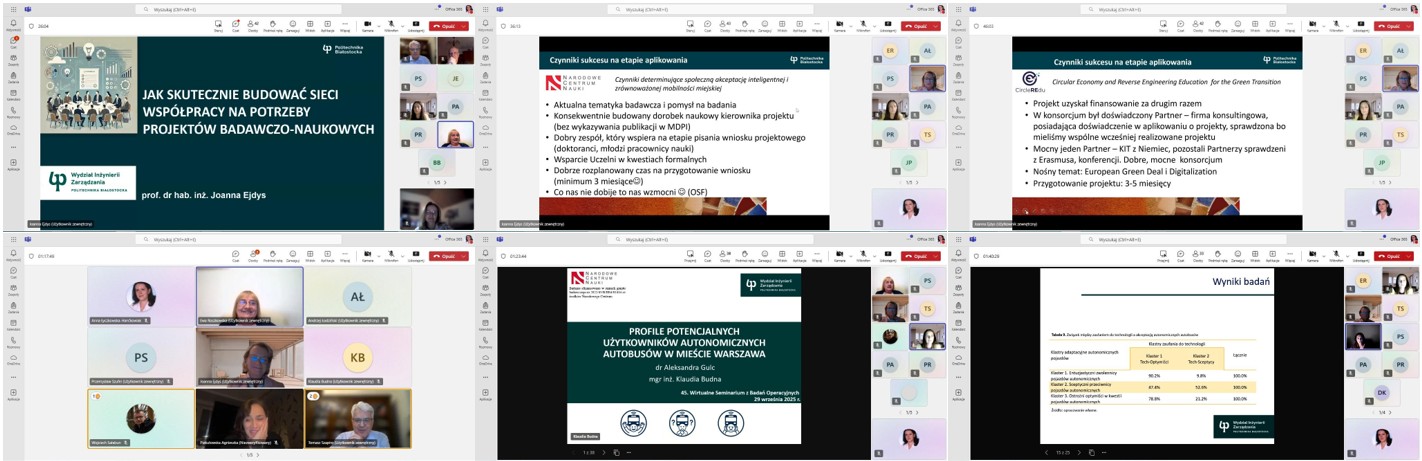This screenshot has width=1422, height=461.
Task: Switch to Kalendarz in the title-slide window's sidebar
Action: tap(14, 95)
